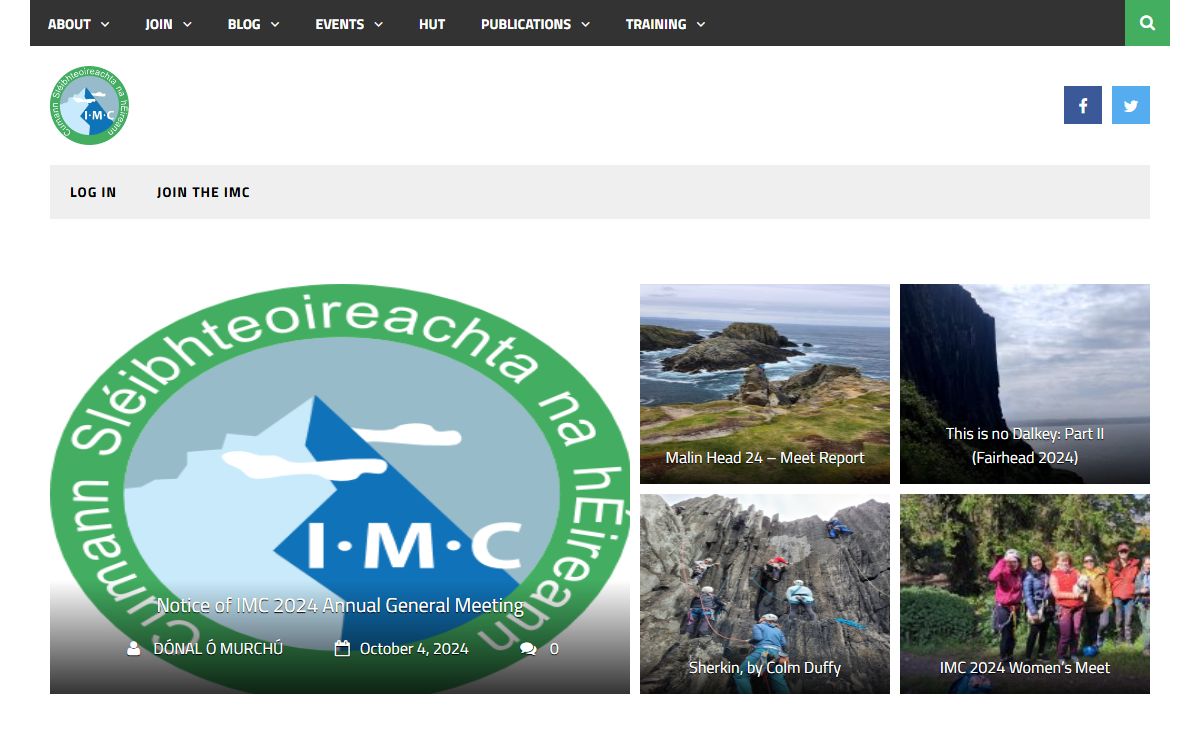Click JOIN THE IMC link
This screenshot has height=740, width=1200.
pyautogui.click(x=203, y=192)
